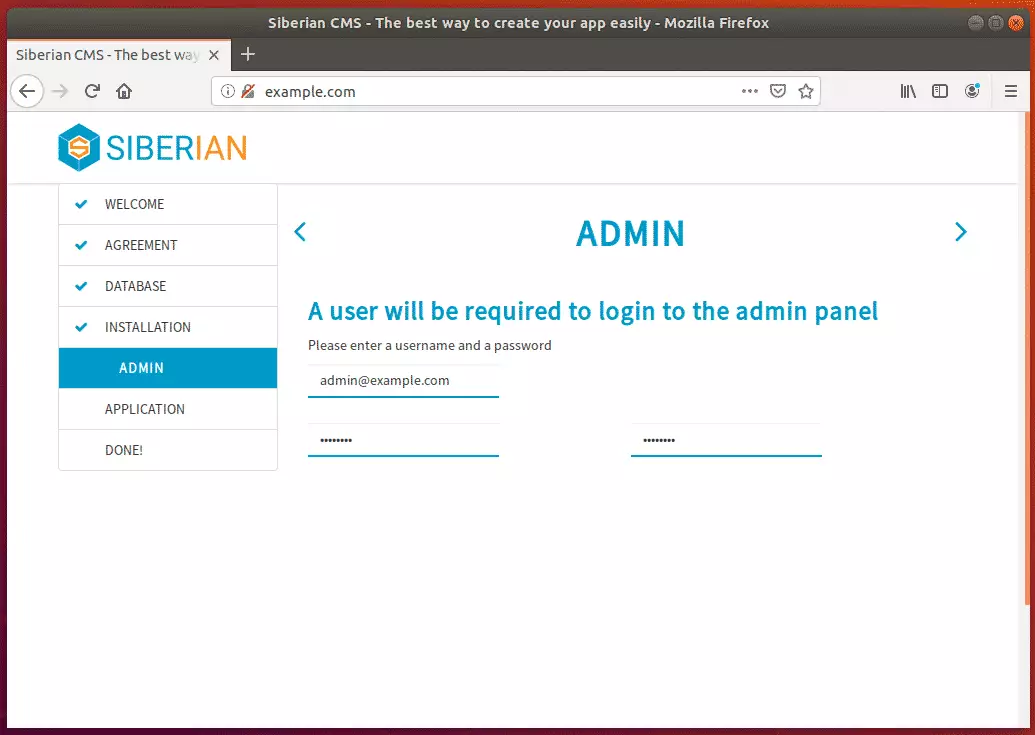
Task: Advance to next installer step arrow
Action: 961,232
